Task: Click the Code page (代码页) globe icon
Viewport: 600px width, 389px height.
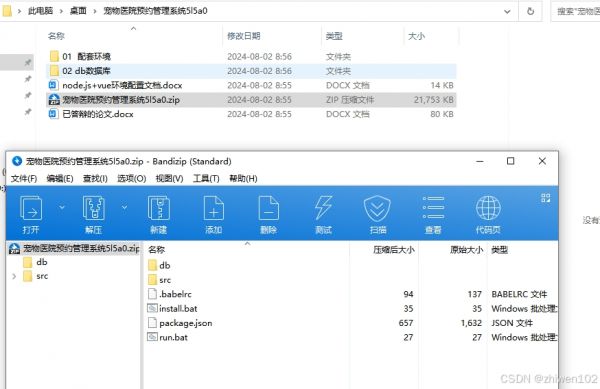Action: (488, 214)
